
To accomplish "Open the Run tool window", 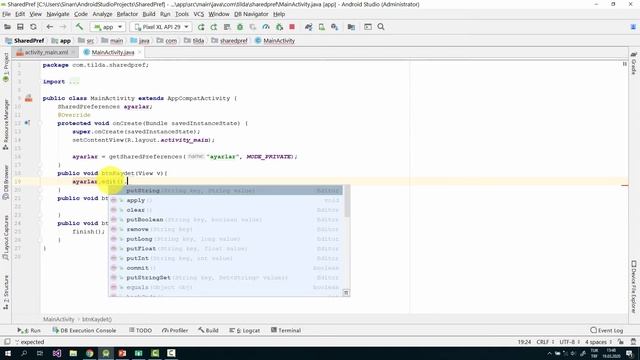I will (29, 330).
